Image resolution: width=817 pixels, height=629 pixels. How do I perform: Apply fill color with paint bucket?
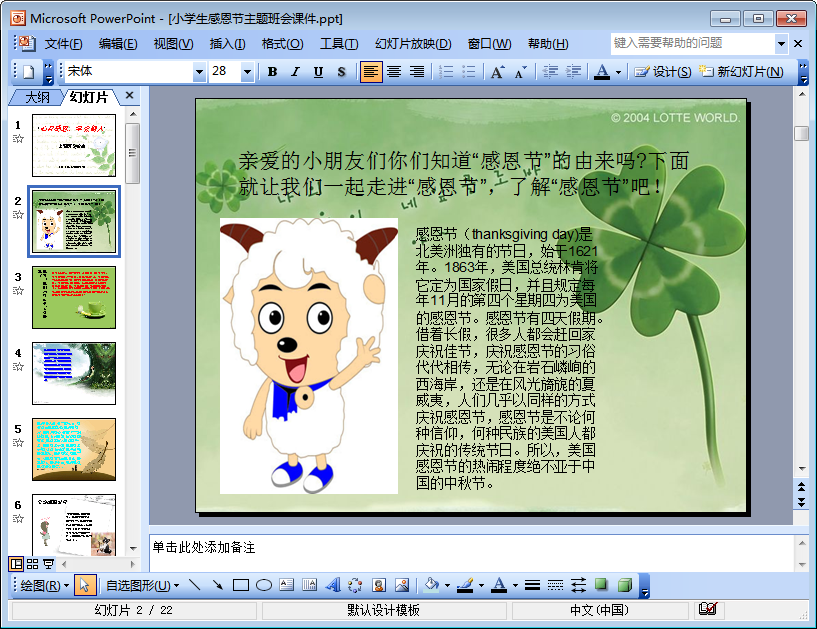pyautogui.click(x=431, y=585)
